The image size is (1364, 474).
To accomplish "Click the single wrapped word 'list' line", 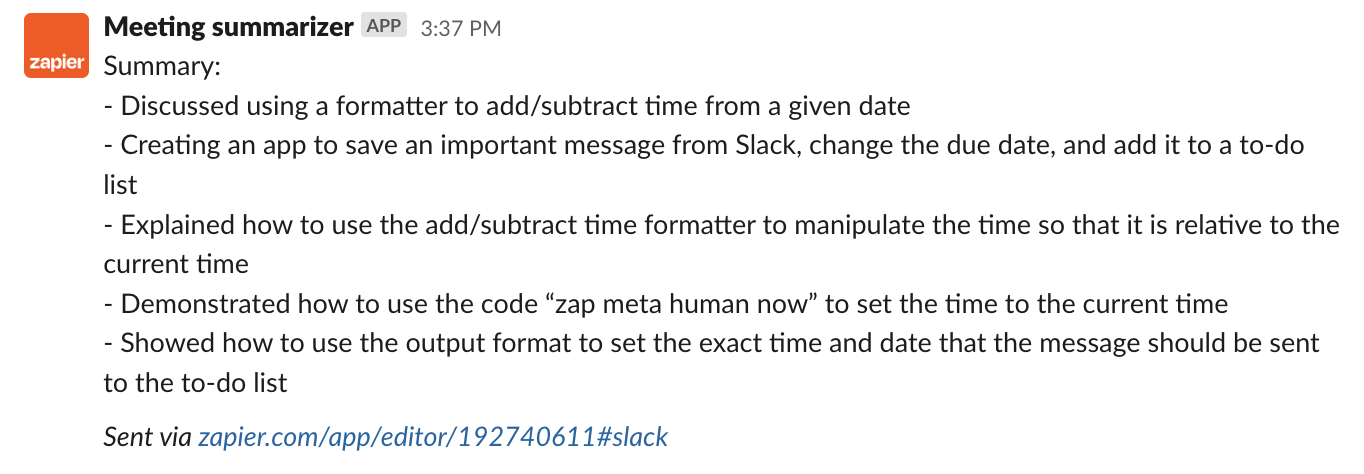I will (121, 185).
